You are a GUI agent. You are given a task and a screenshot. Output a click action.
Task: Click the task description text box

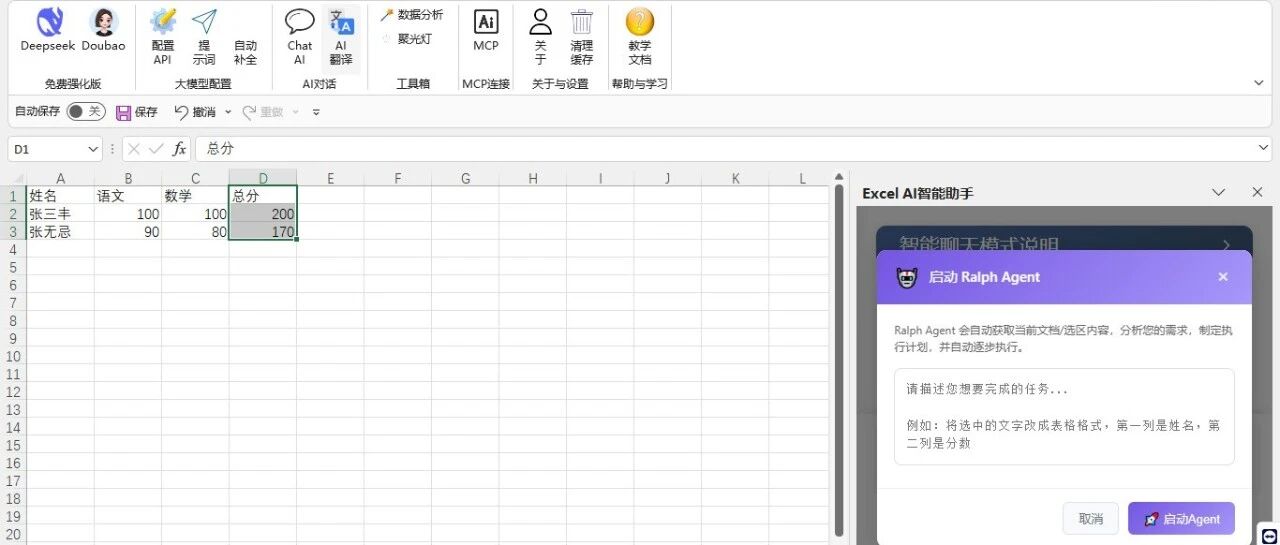[x=1064, y=416]
